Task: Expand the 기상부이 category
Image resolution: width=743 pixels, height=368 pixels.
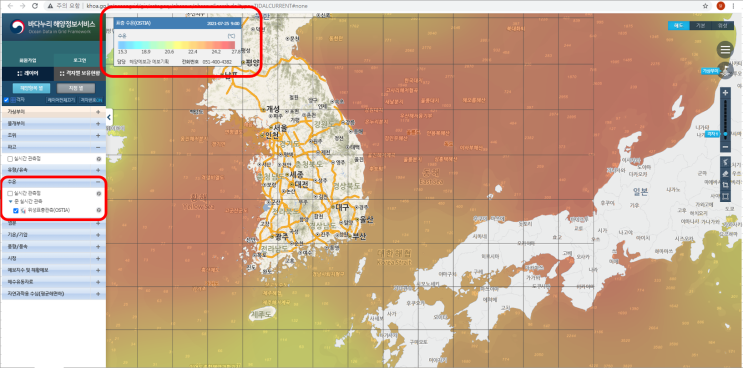Action: coord(98,112)
